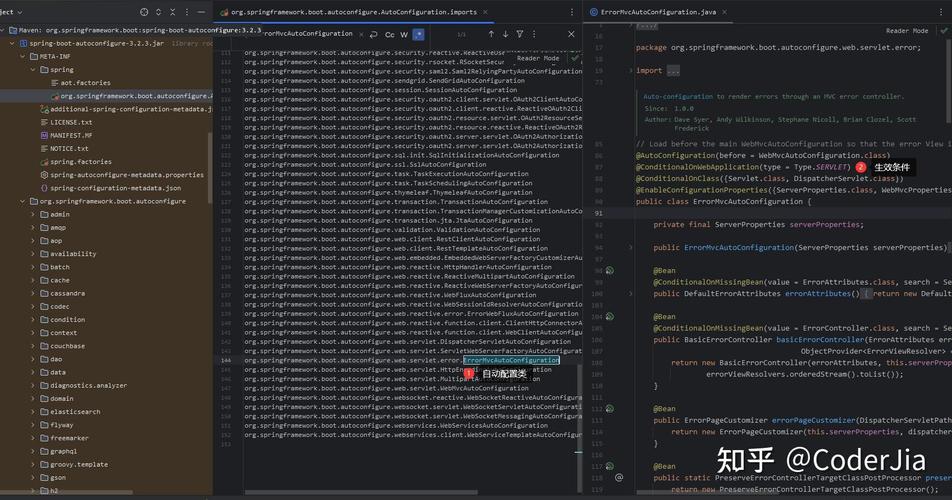Open spring-configuration-metadata.json file

point(110,188)
